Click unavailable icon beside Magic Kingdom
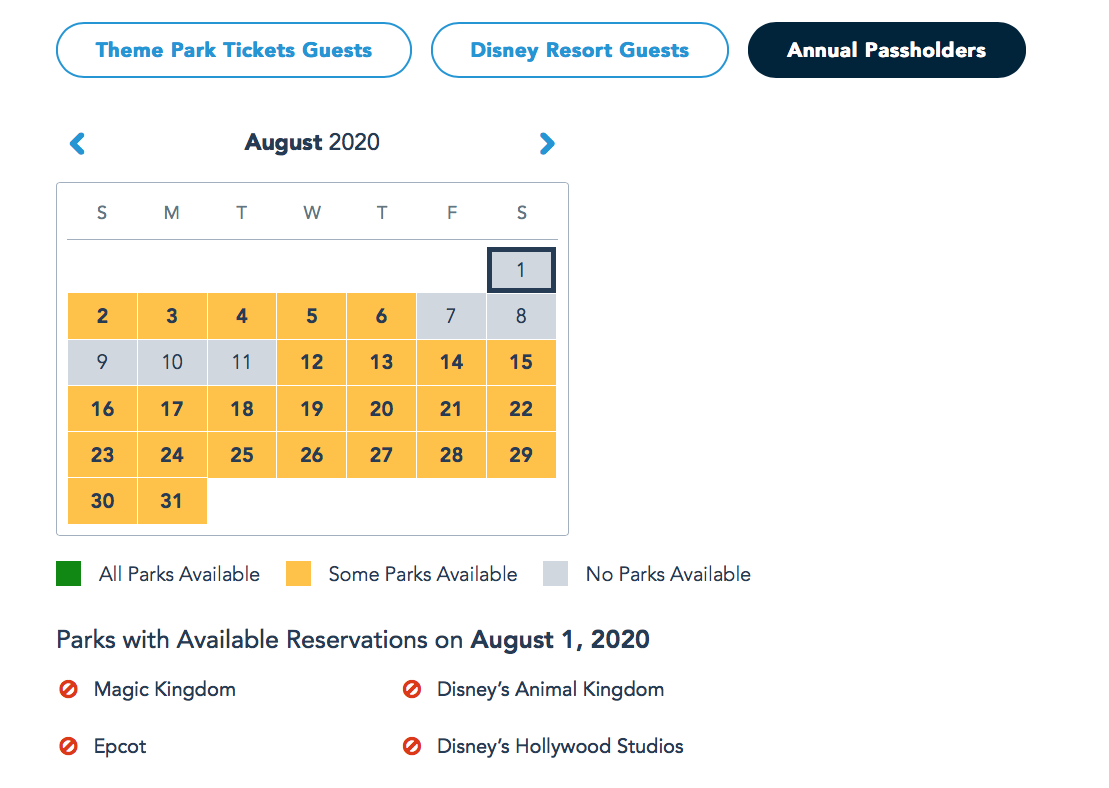Image resolution: width=1109 pixels, height=788 pixels. [x=69, y=689]
